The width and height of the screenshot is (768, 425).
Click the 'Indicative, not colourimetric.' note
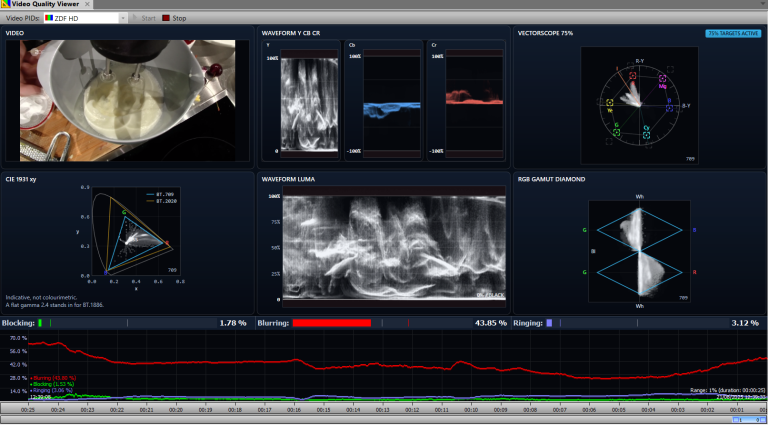click(41, 298)
